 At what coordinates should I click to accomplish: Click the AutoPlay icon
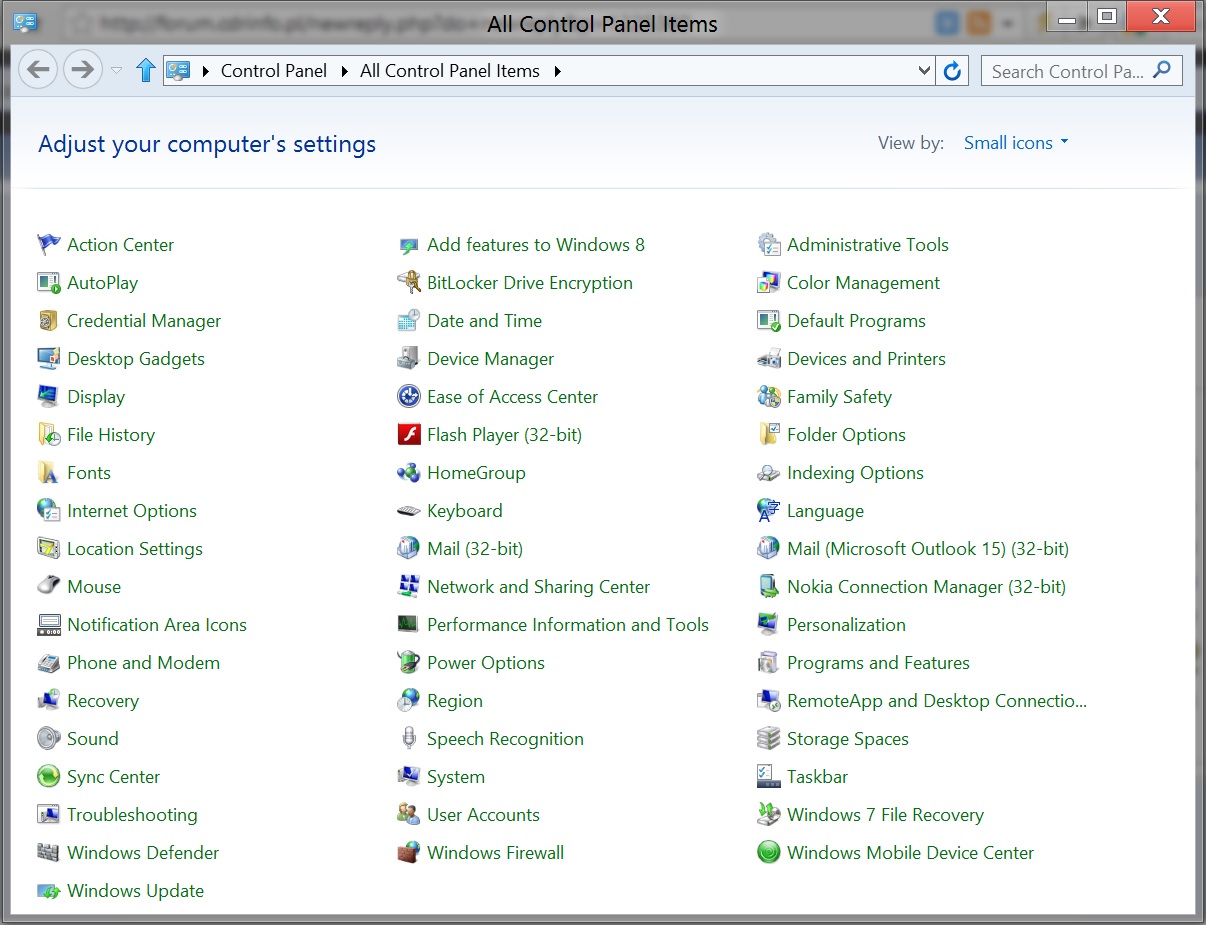click(48, 282)
